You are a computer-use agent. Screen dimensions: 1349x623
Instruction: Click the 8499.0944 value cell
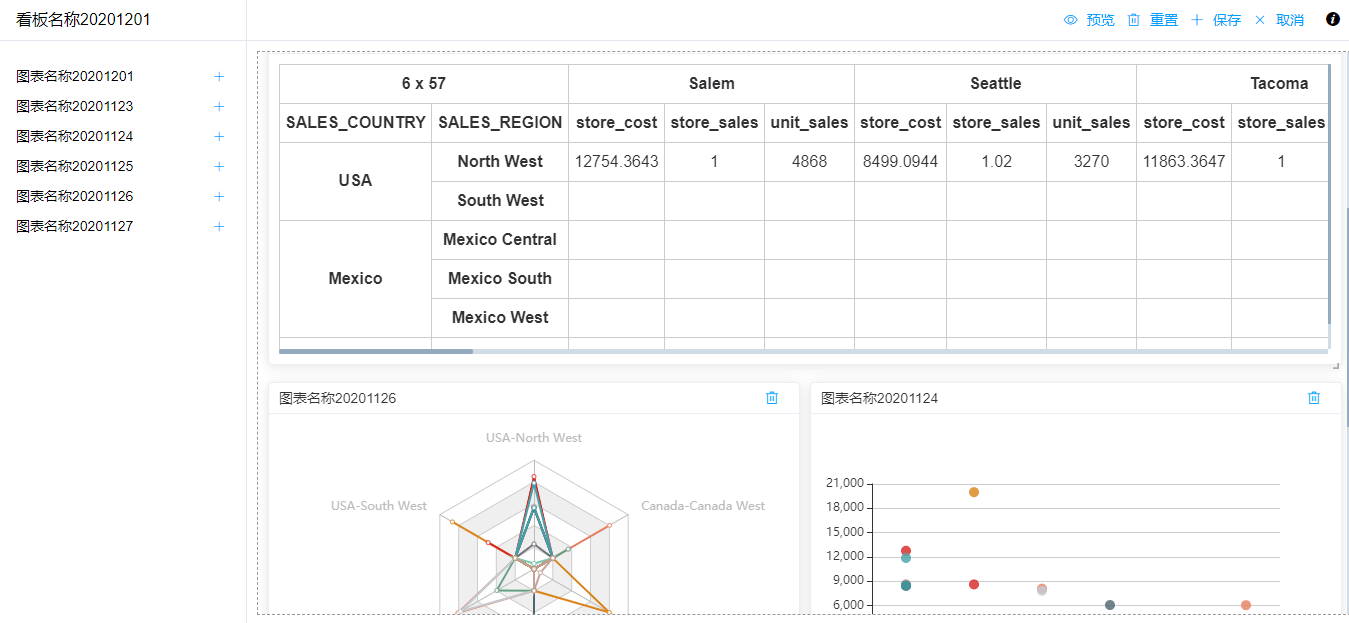(901, 162)
